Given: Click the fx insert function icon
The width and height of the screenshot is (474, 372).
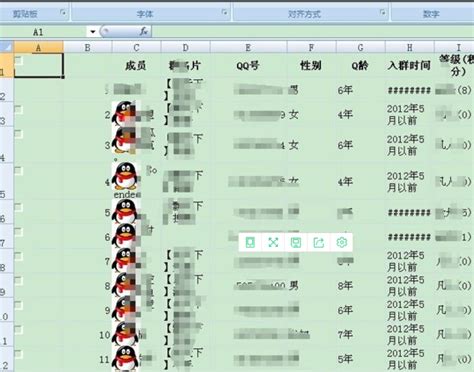Looking at the screenshot, I should [x=143, y=32].
